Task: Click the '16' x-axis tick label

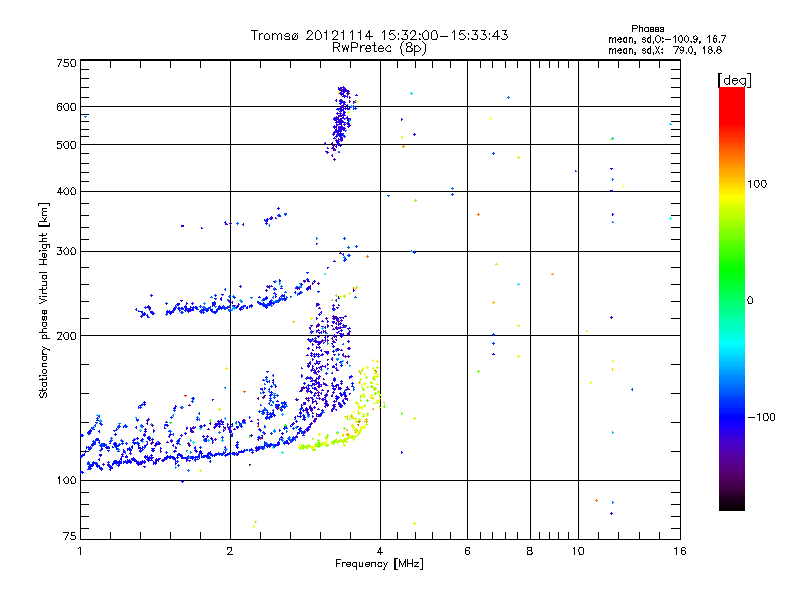Action: 680,551
